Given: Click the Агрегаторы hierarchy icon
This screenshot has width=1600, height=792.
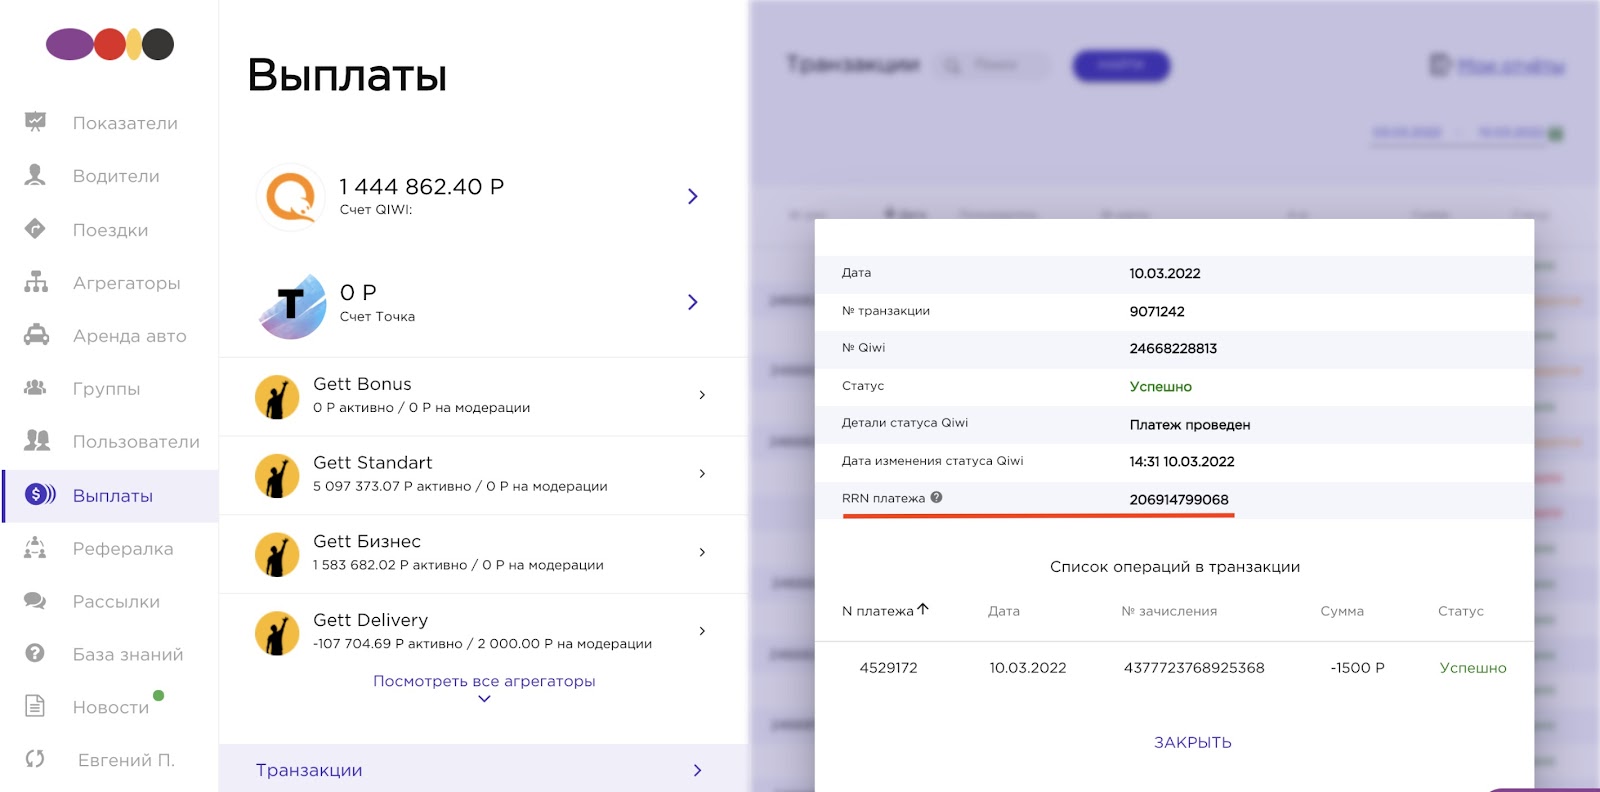Looking at the screenshot, I should 36,282.
